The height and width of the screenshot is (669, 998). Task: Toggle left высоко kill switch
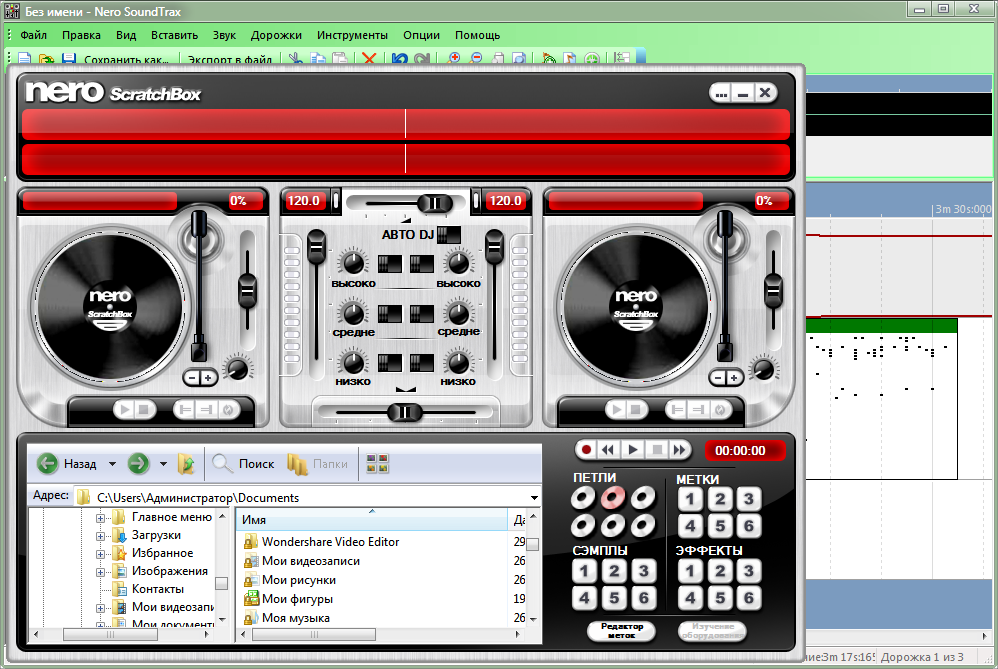(390, 264)
